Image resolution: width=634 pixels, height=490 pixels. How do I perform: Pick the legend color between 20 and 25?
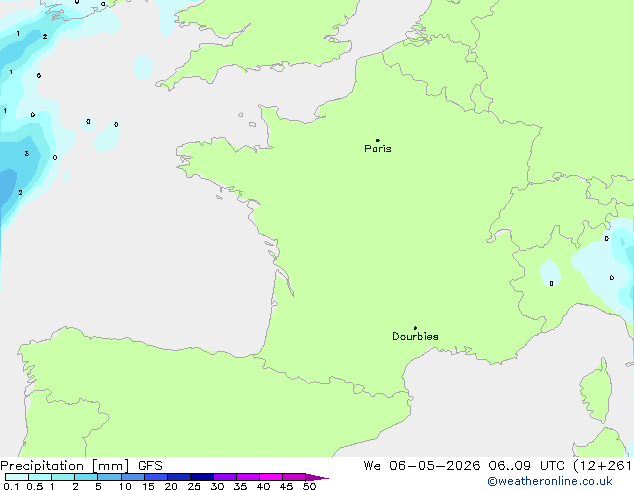tap(179, 477)
